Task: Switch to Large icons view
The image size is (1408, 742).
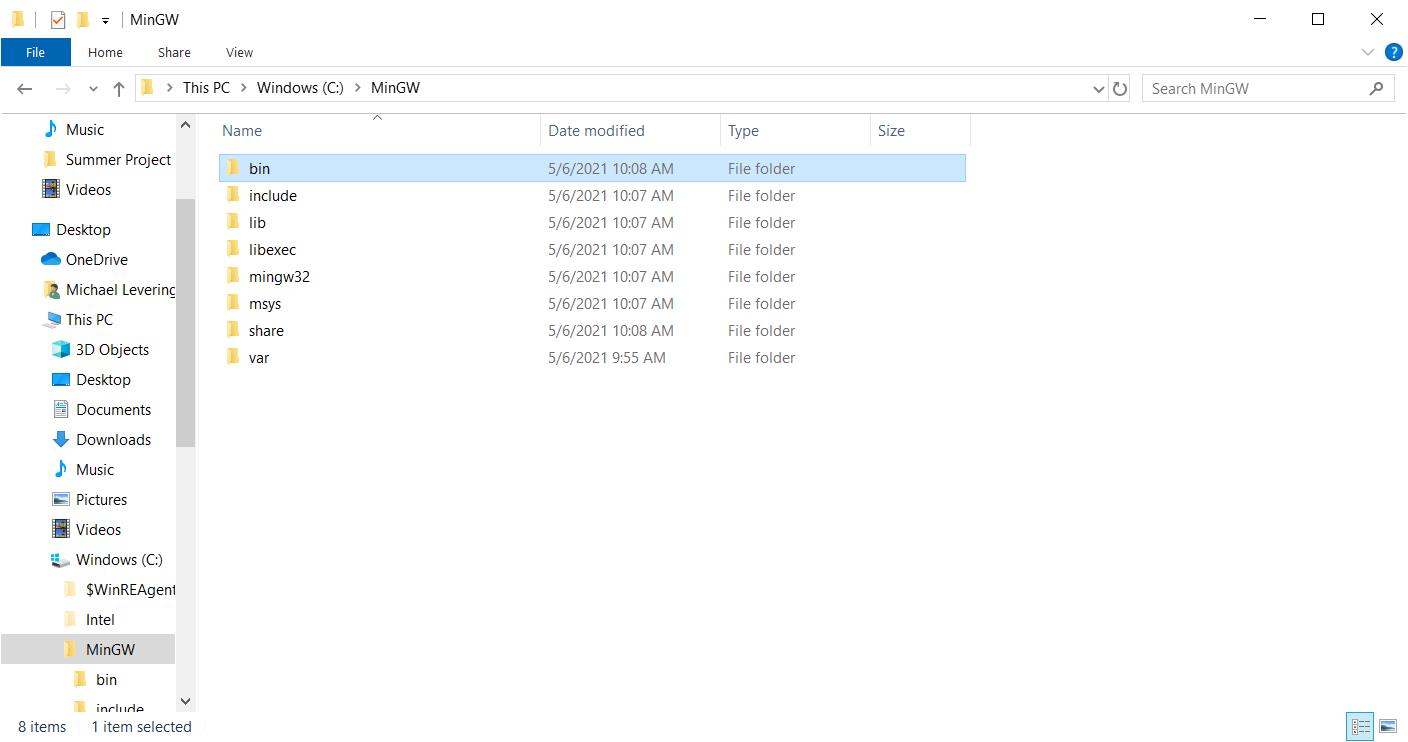Action: [1388, 727]
